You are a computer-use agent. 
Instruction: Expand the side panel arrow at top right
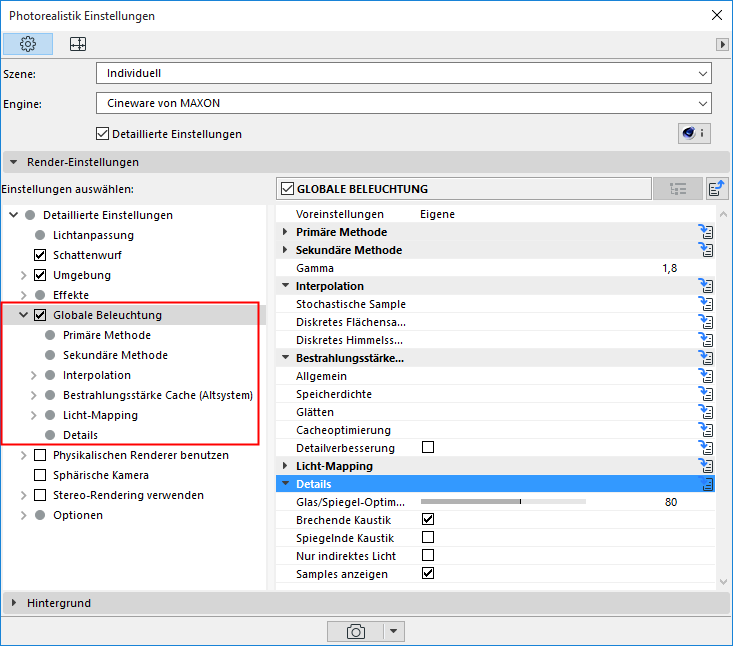722,44
